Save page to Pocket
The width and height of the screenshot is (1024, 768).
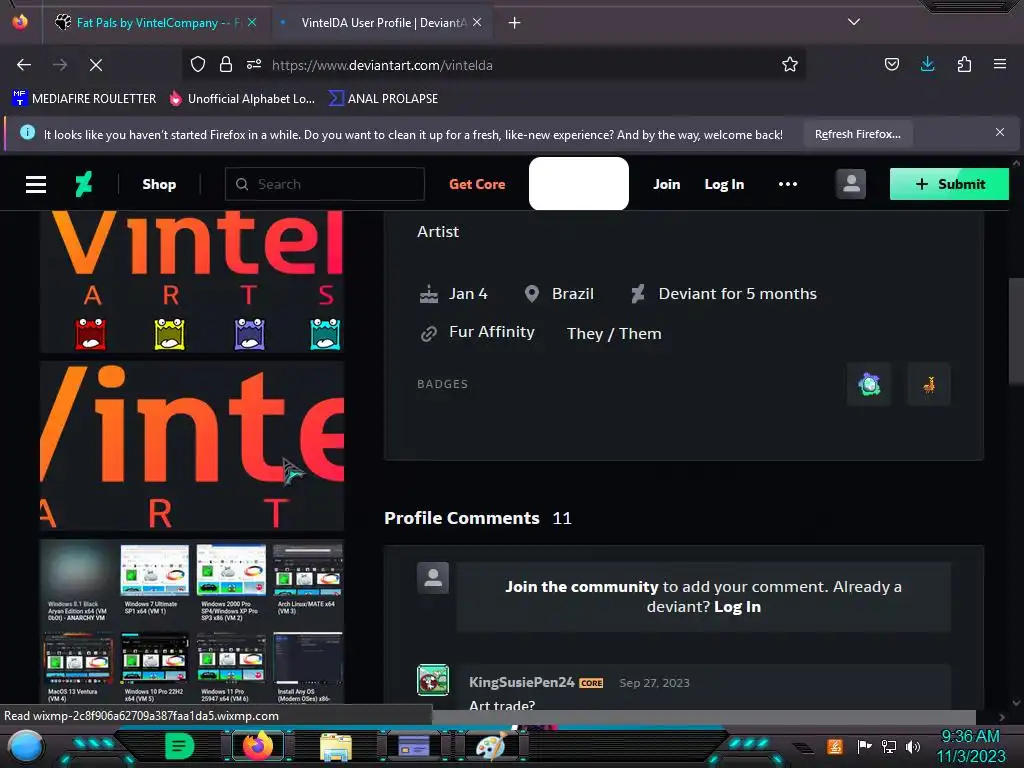[x=891, y=64]
